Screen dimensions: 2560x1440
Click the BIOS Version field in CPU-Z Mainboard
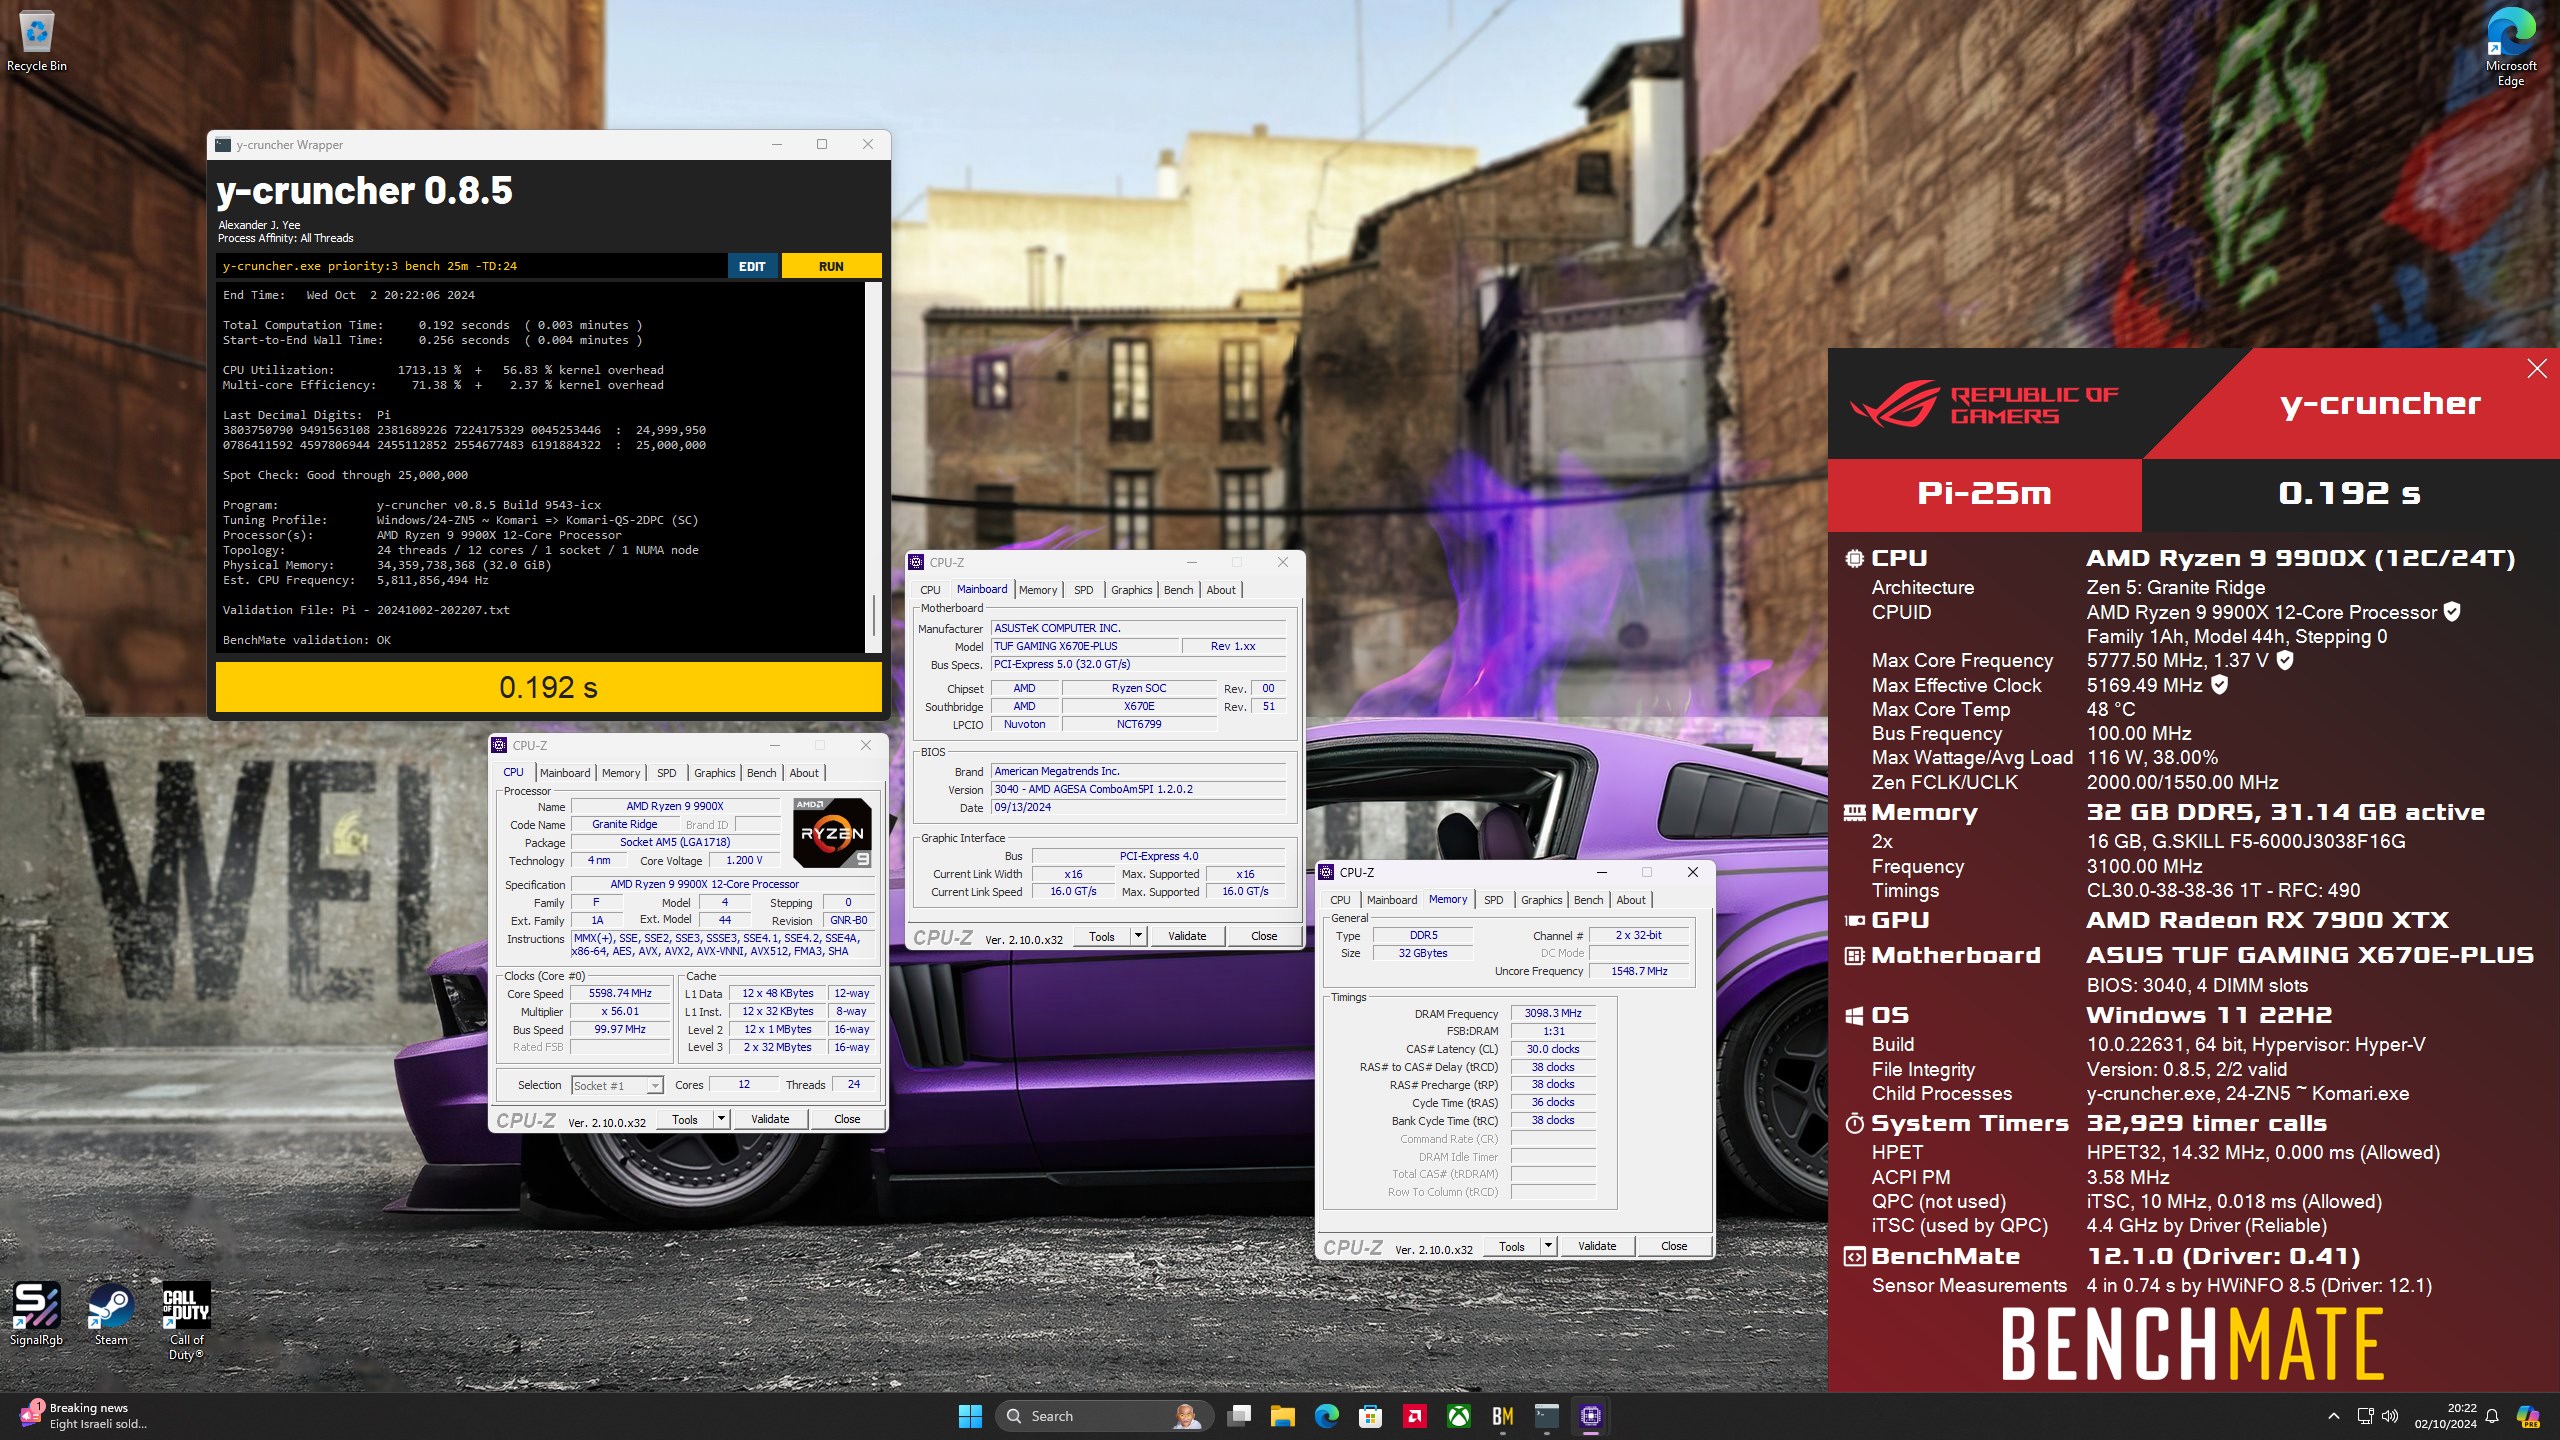click(x=1138, y=789)
